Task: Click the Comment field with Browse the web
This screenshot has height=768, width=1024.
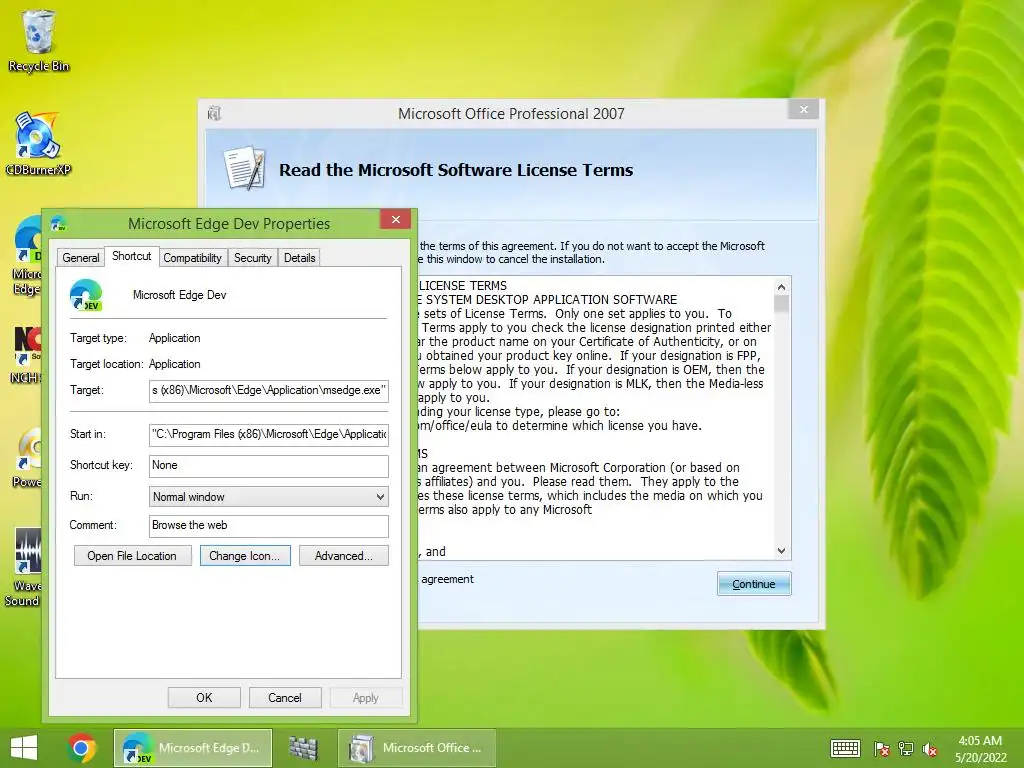Action: click(268, 526)
